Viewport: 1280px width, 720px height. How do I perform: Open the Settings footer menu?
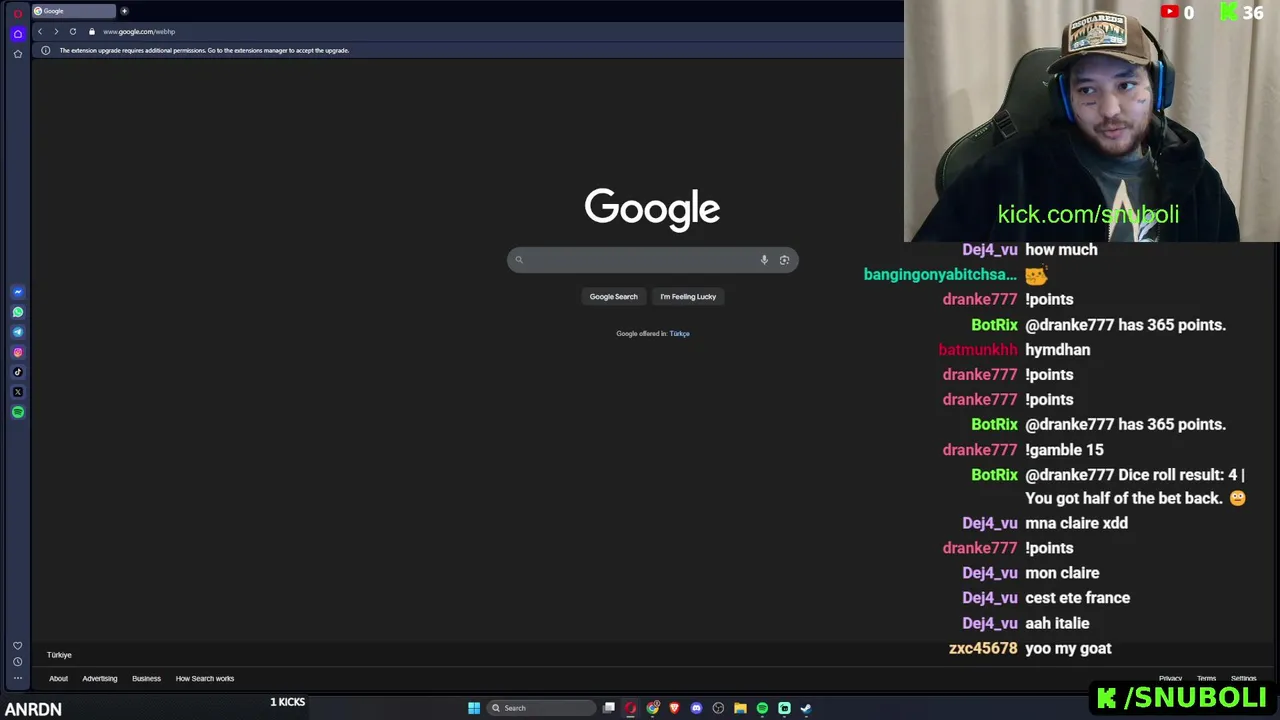point(1243,678)
